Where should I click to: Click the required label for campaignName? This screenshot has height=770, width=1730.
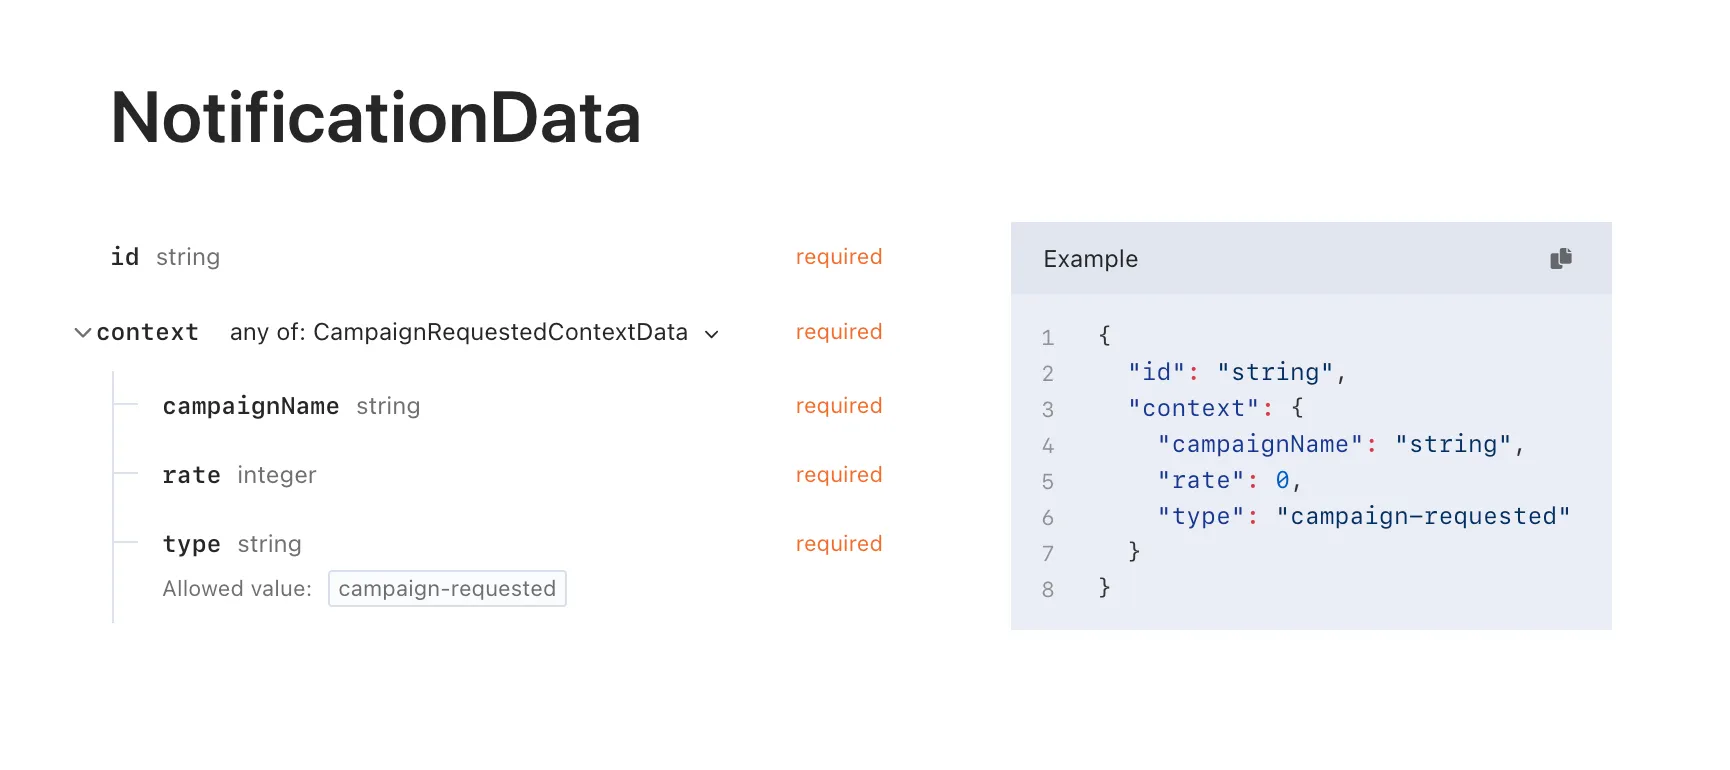pyautogui.click(x=838, y=406)
